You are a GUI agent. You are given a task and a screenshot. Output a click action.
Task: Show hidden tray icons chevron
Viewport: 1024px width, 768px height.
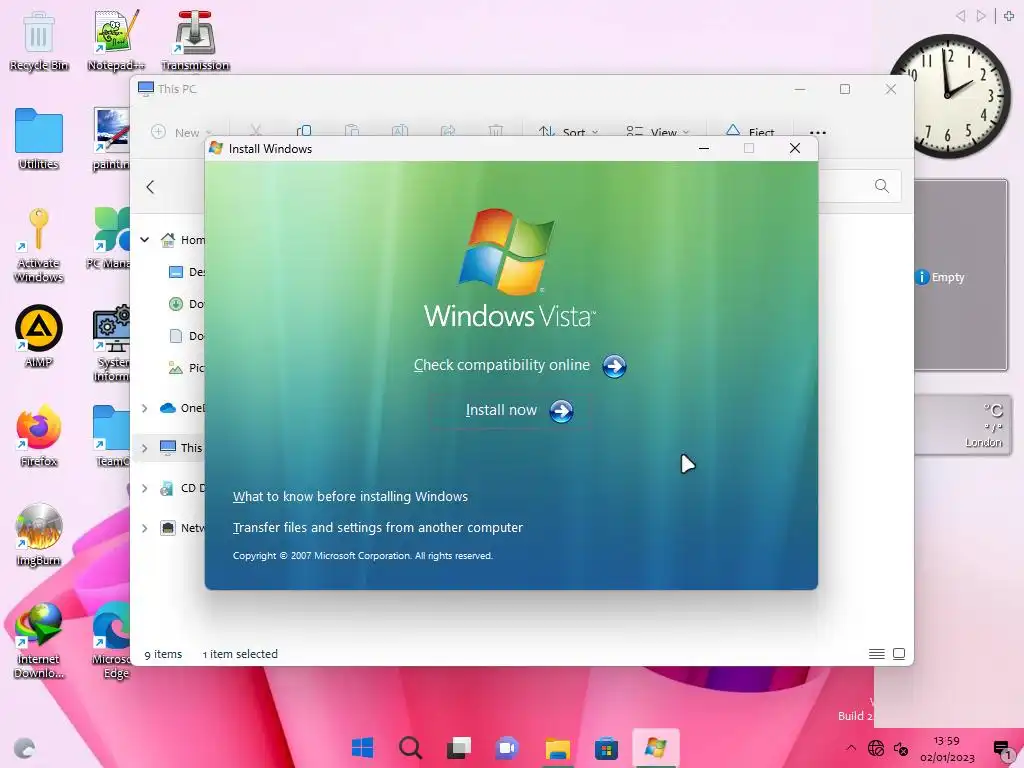coord(850,748)
